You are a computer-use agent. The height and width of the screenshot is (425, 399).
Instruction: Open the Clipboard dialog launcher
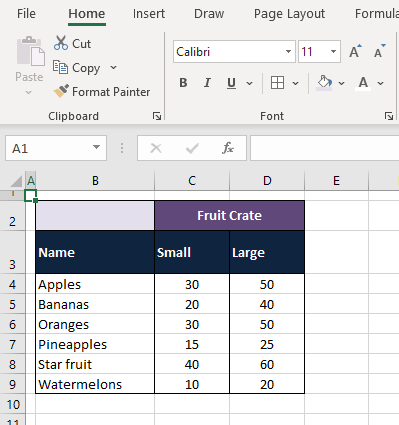point(157,116)
